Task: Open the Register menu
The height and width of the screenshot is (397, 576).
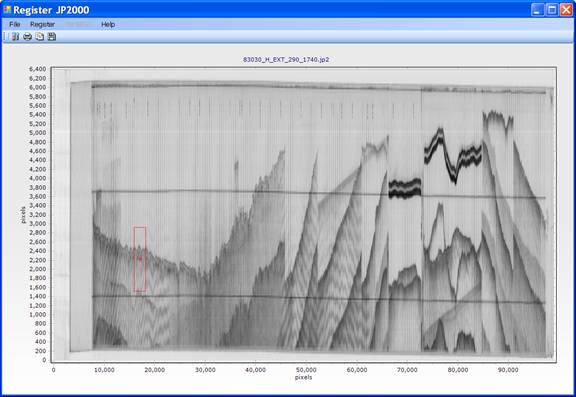Action: 42,24
